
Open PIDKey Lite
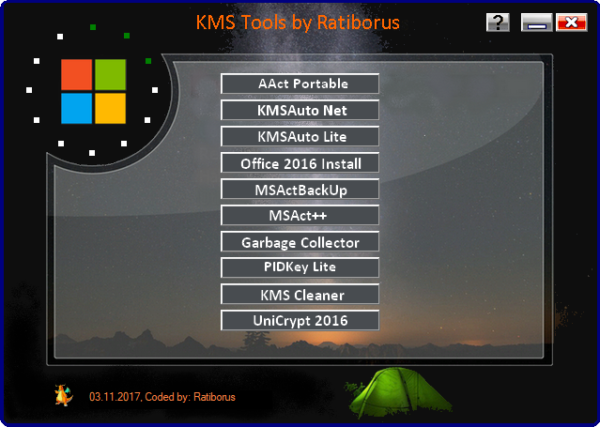[300, 267]
